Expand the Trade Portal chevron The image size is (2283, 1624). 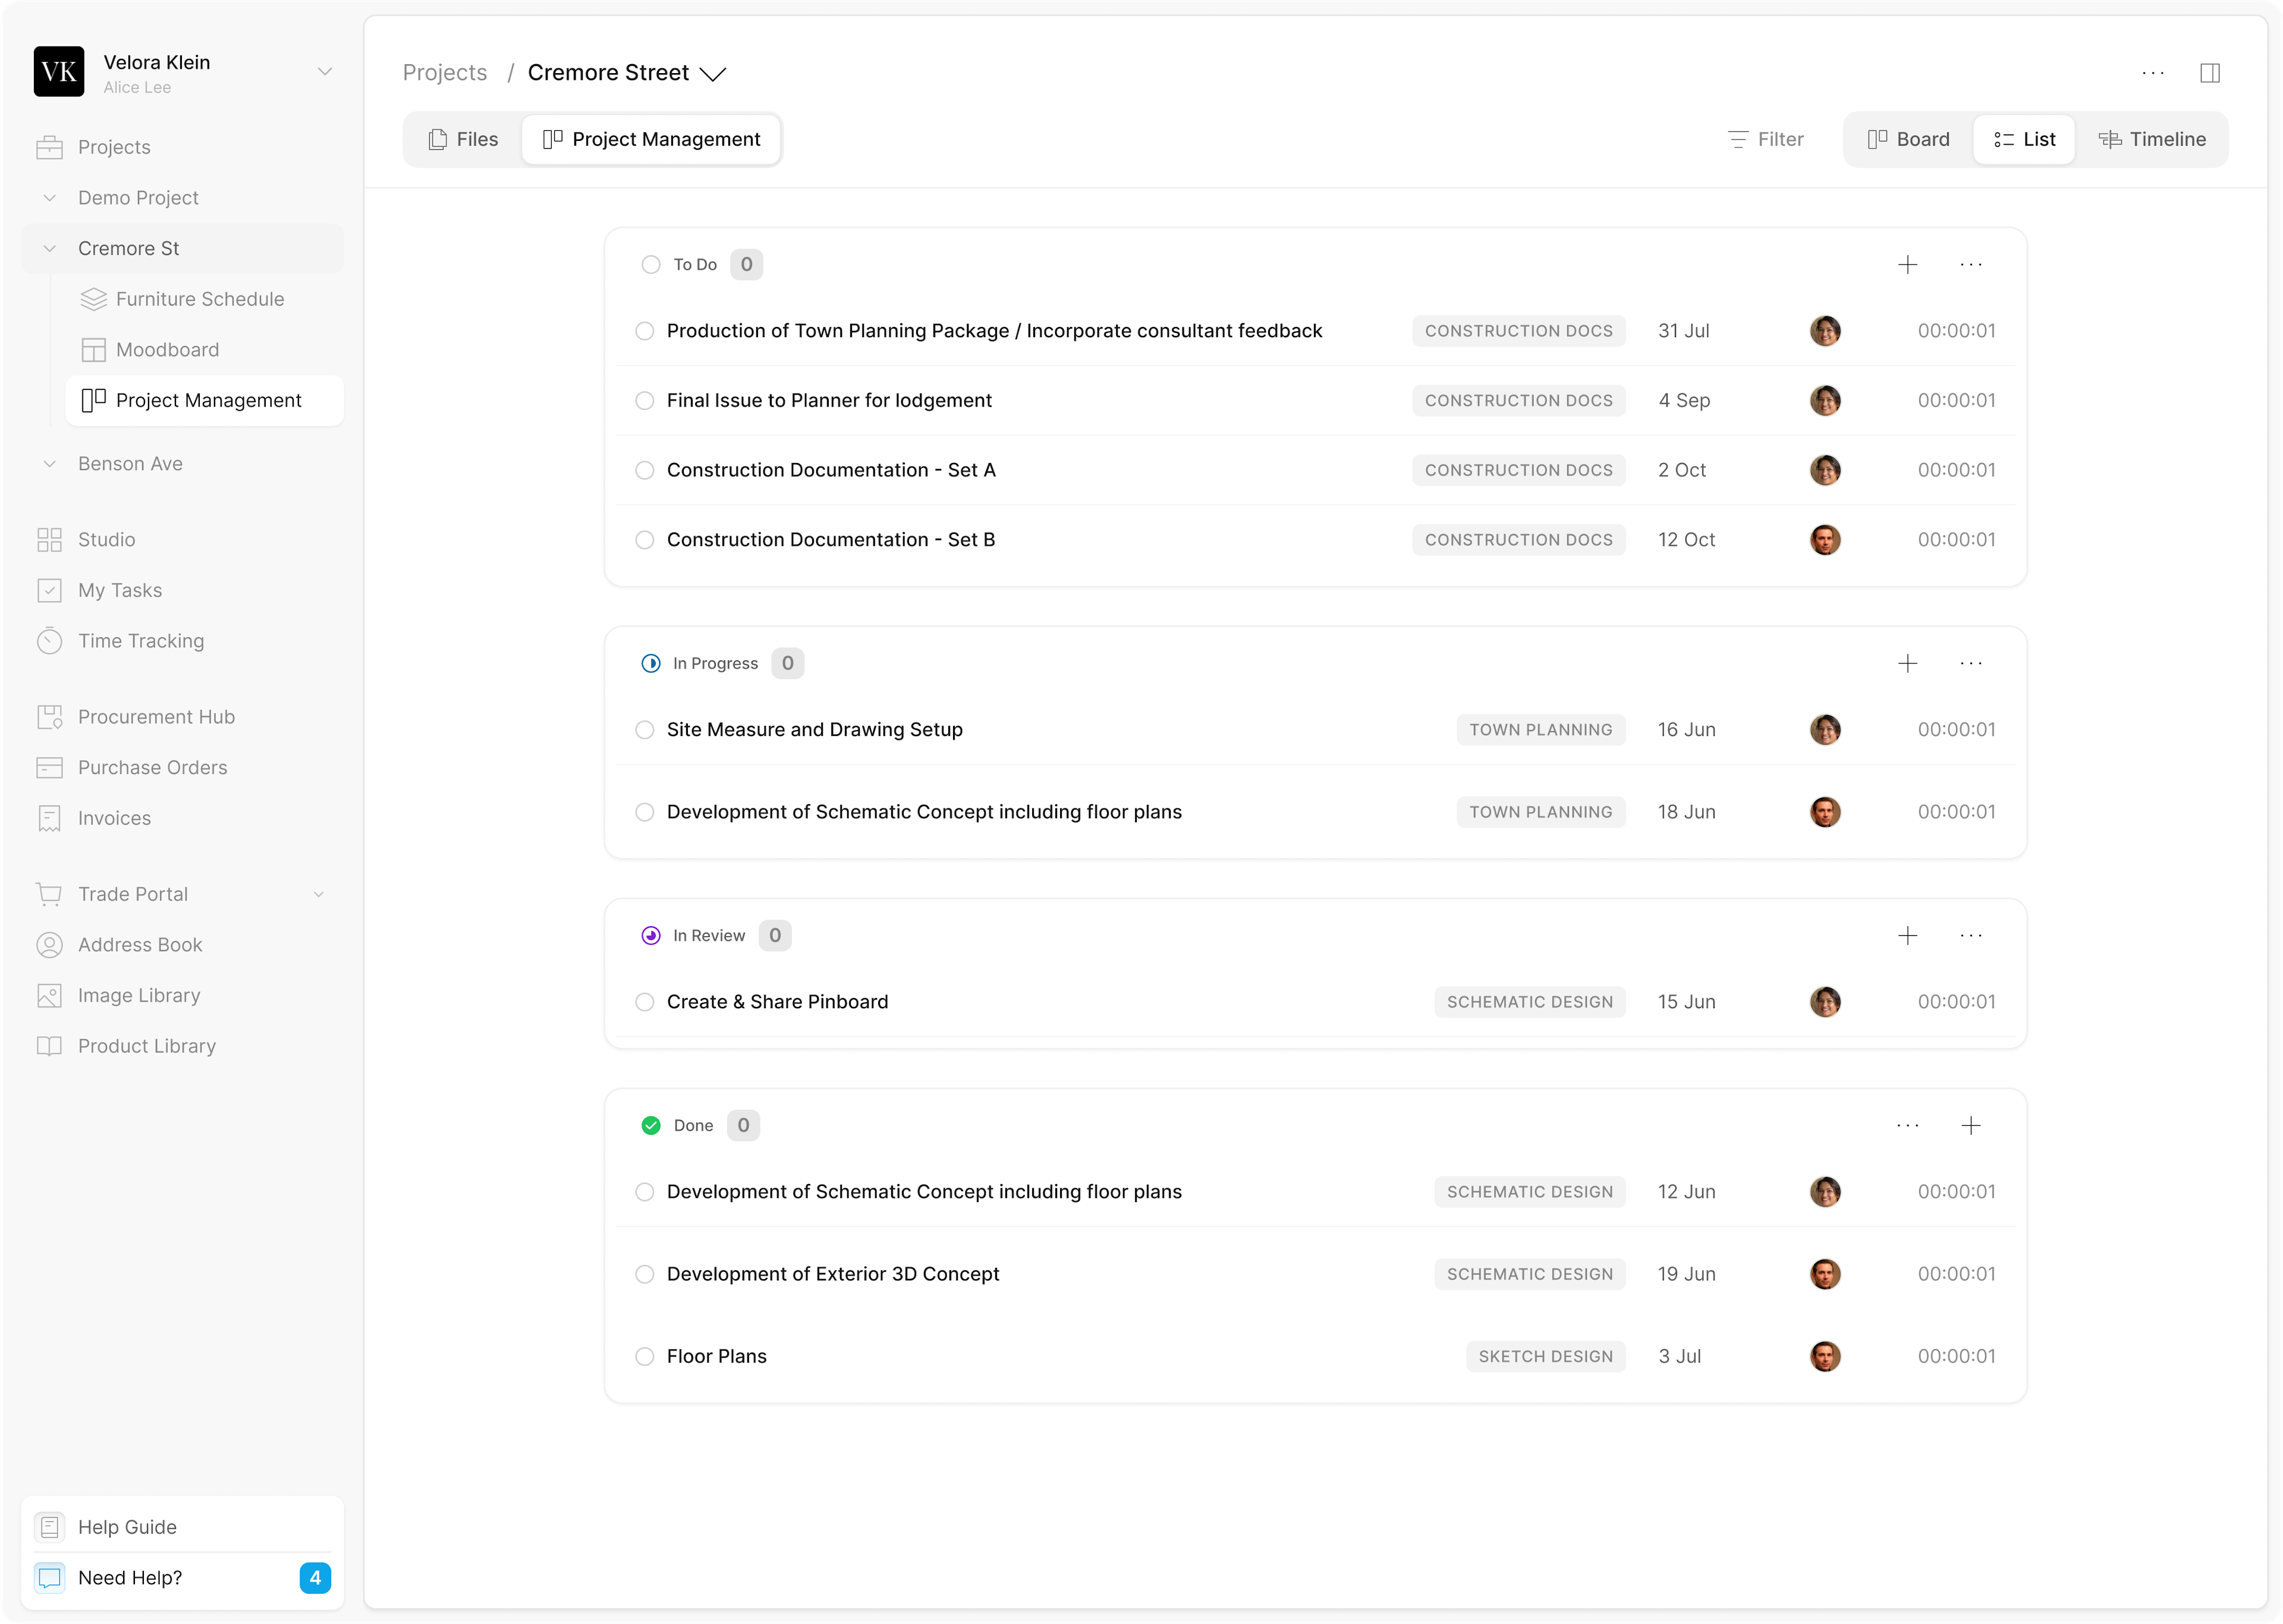(x=319, y=894)
